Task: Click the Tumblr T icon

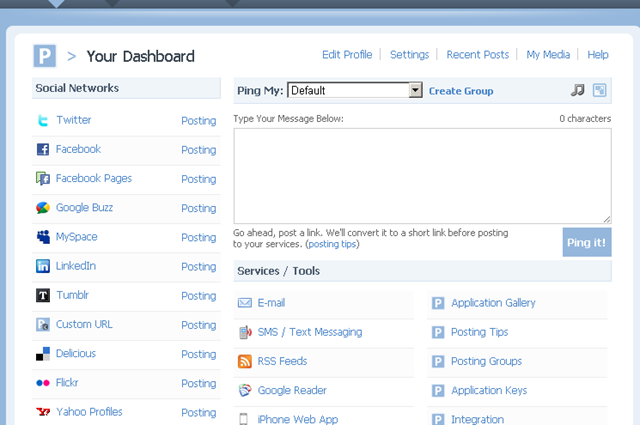Action: pyautogui.click(x=43, y=295)
